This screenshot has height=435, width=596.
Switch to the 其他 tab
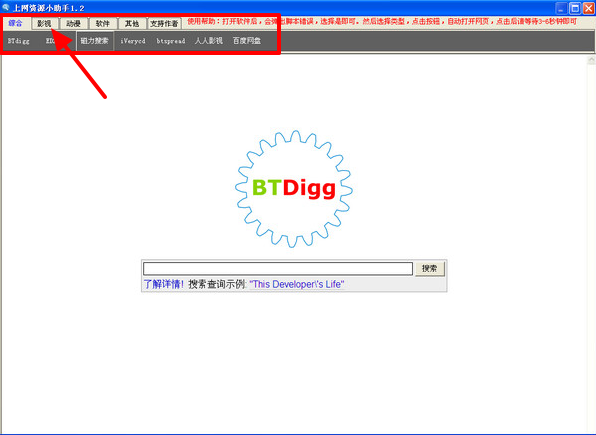pos(132,24)
